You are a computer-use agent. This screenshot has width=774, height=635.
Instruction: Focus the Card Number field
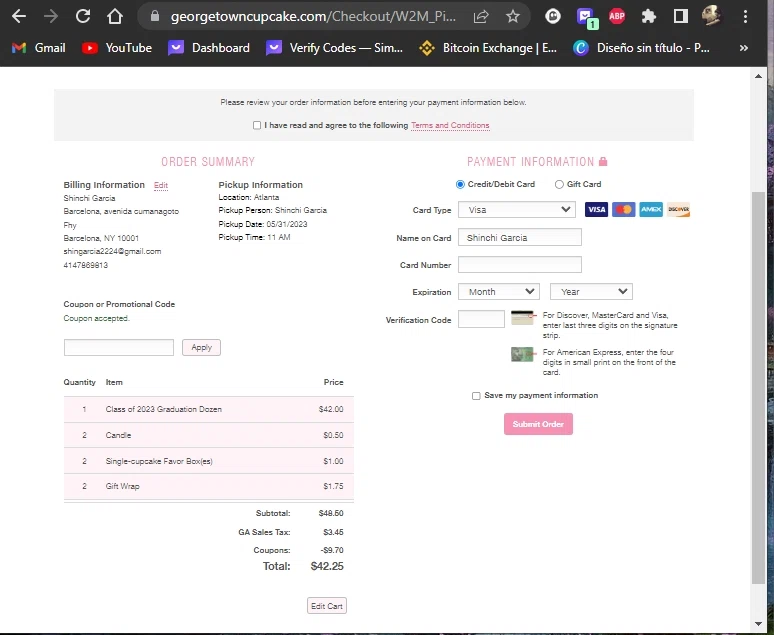(520, 265)
